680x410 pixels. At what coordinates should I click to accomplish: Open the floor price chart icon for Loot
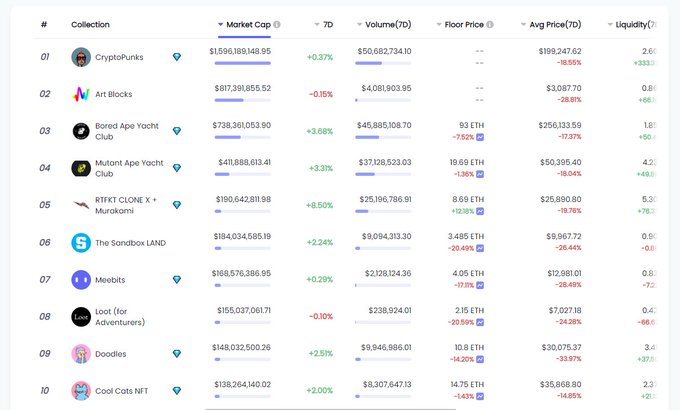tap(480, 322)
